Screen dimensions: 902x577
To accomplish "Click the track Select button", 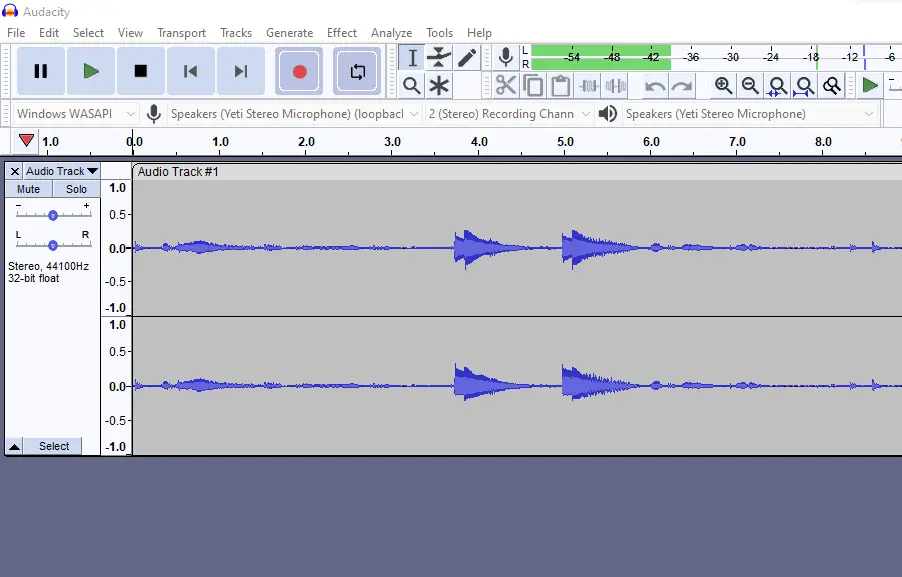I will pos(54,446).
